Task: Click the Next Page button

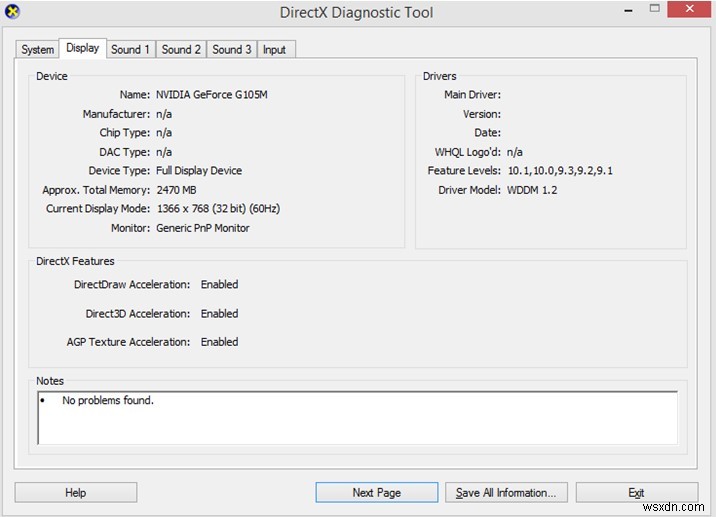Action: (377, 492)
